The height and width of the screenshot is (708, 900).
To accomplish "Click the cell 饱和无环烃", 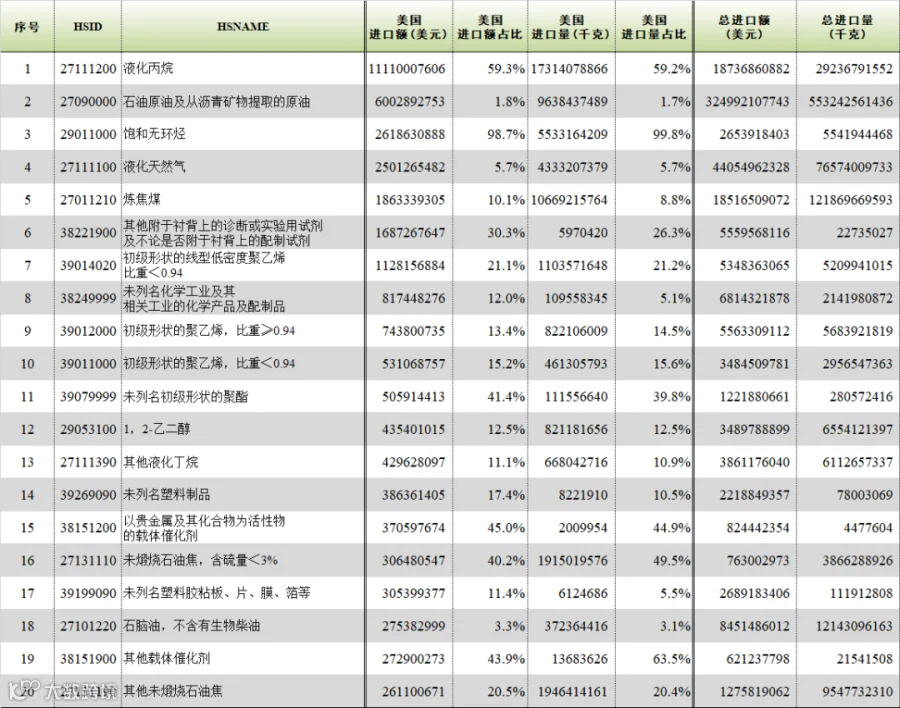I will 154,134.
